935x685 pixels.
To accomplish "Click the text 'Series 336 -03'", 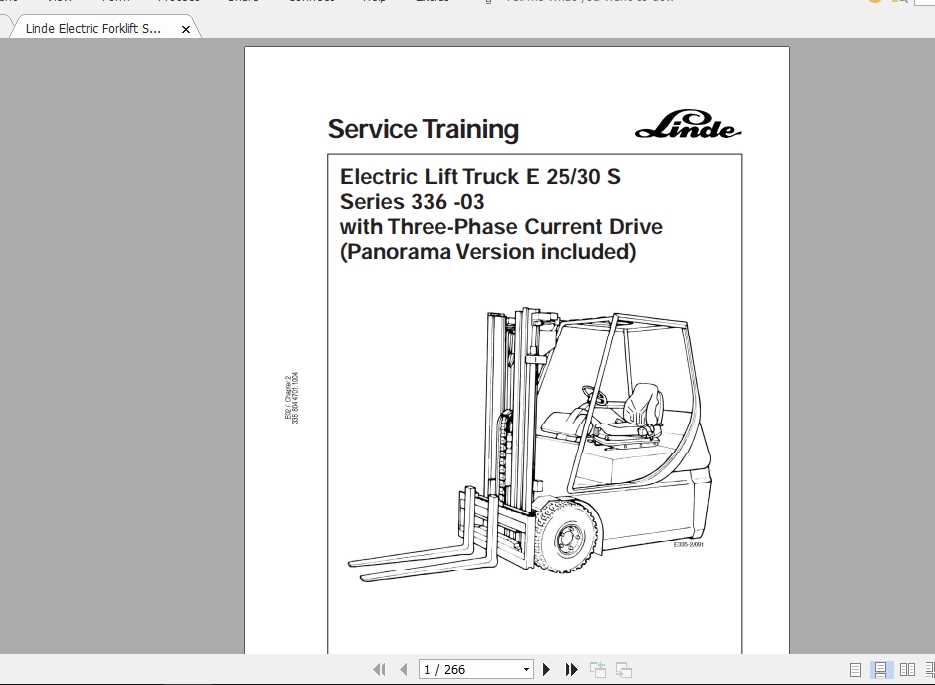I will pos(412,202).
